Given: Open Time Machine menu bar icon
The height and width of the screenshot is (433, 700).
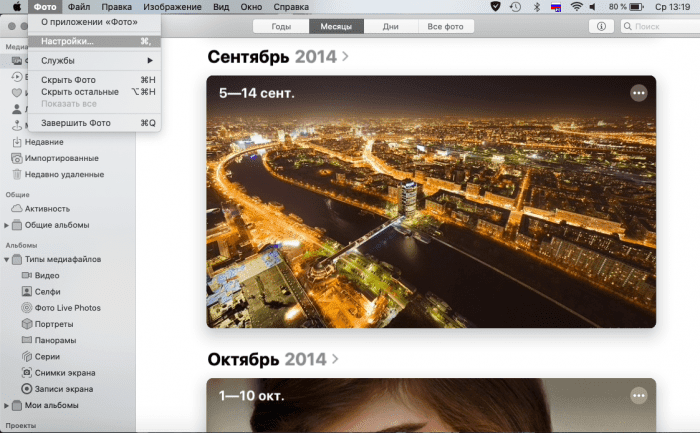Looking at the screenshot, I should click(516, 7).
